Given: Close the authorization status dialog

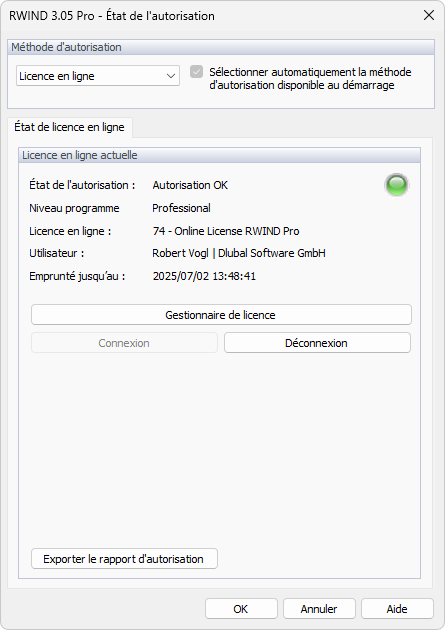Looking at the screenshot, I should (429, 15).
